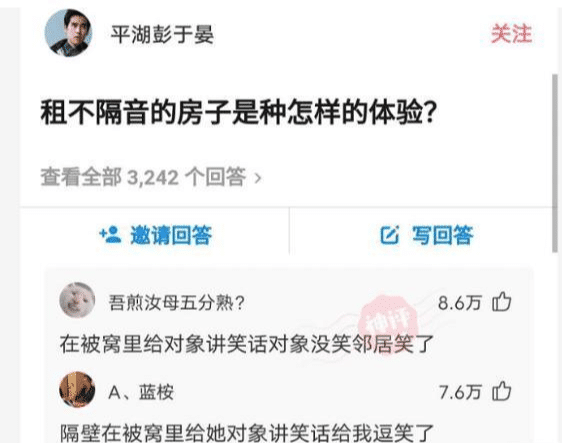
Task: Open 平湖彭于晏's profile avatar
Action: coord(68,33)
